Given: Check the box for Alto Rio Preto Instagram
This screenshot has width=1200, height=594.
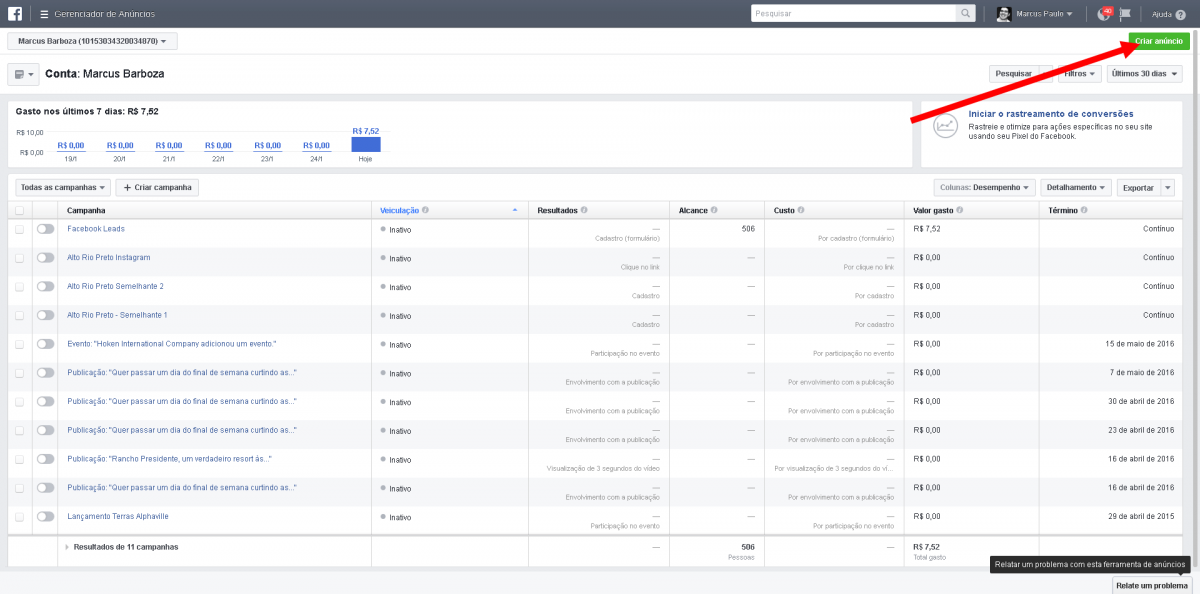Looking at the screenshot, I should tap(19, 258).
